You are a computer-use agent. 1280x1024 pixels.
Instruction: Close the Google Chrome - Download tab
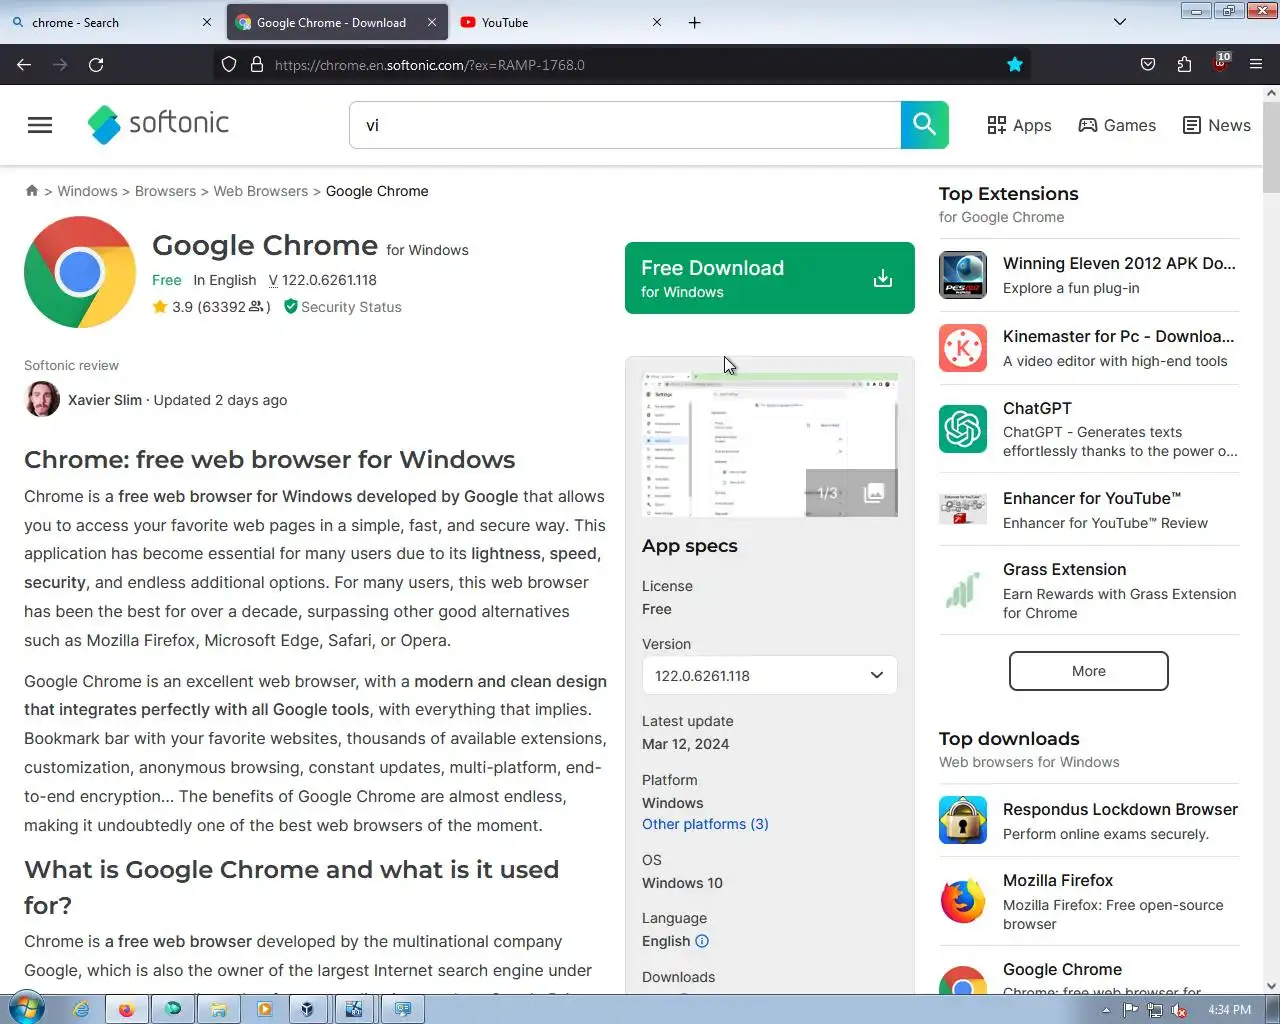431,22
